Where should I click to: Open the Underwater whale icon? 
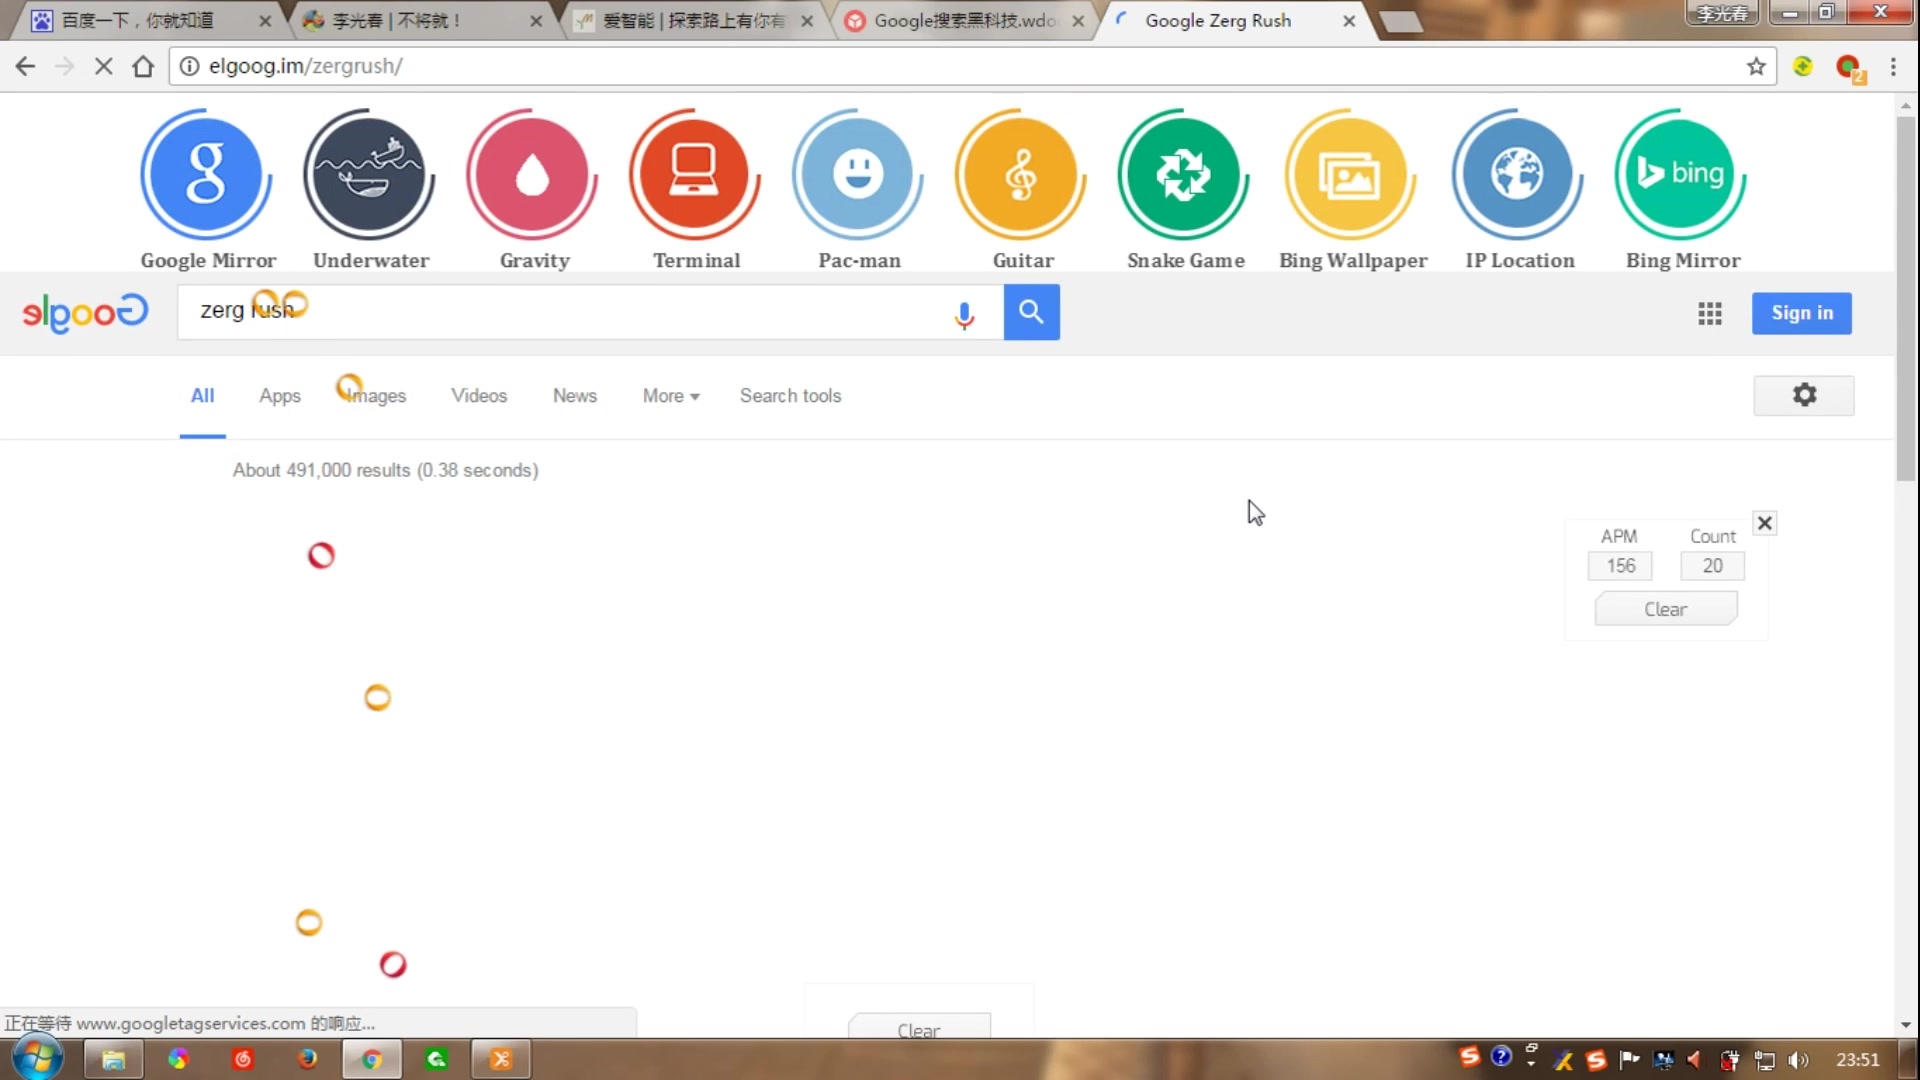(369, 174)
